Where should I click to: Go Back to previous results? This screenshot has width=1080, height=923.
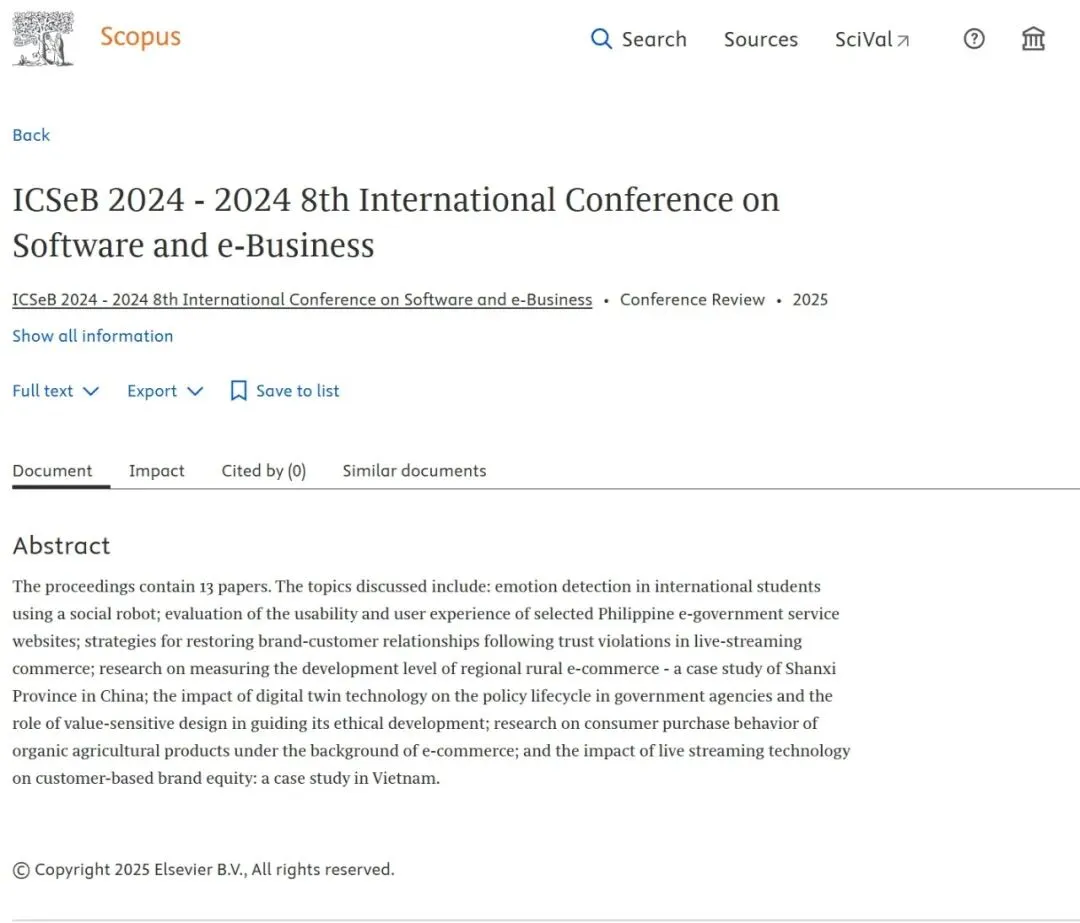pyautogui.click(x=31, y=135)
